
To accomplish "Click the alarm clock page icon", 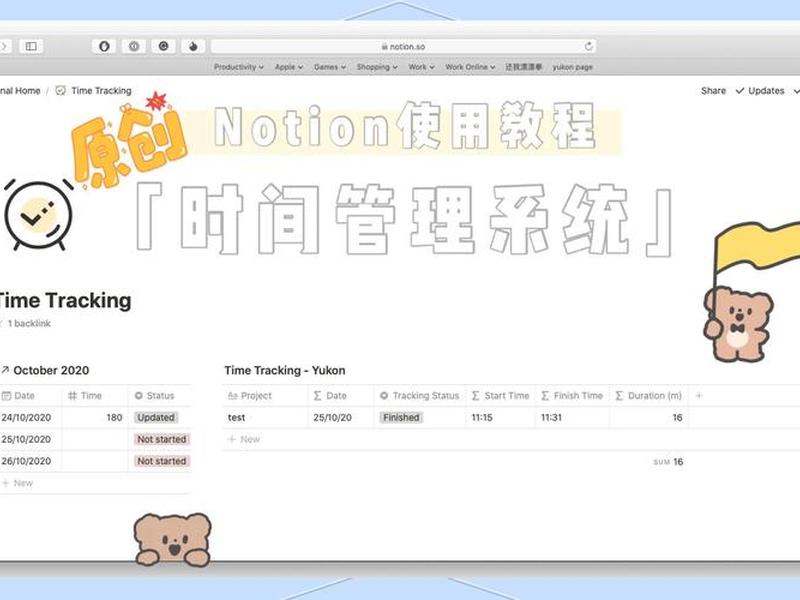I will click(x=38, y=215).
